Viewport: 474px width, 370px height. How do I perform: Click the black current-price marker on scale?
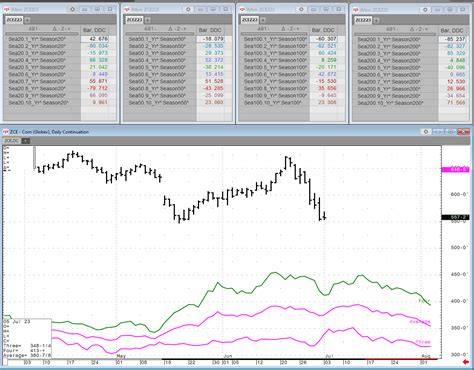[x=455, y=217]
